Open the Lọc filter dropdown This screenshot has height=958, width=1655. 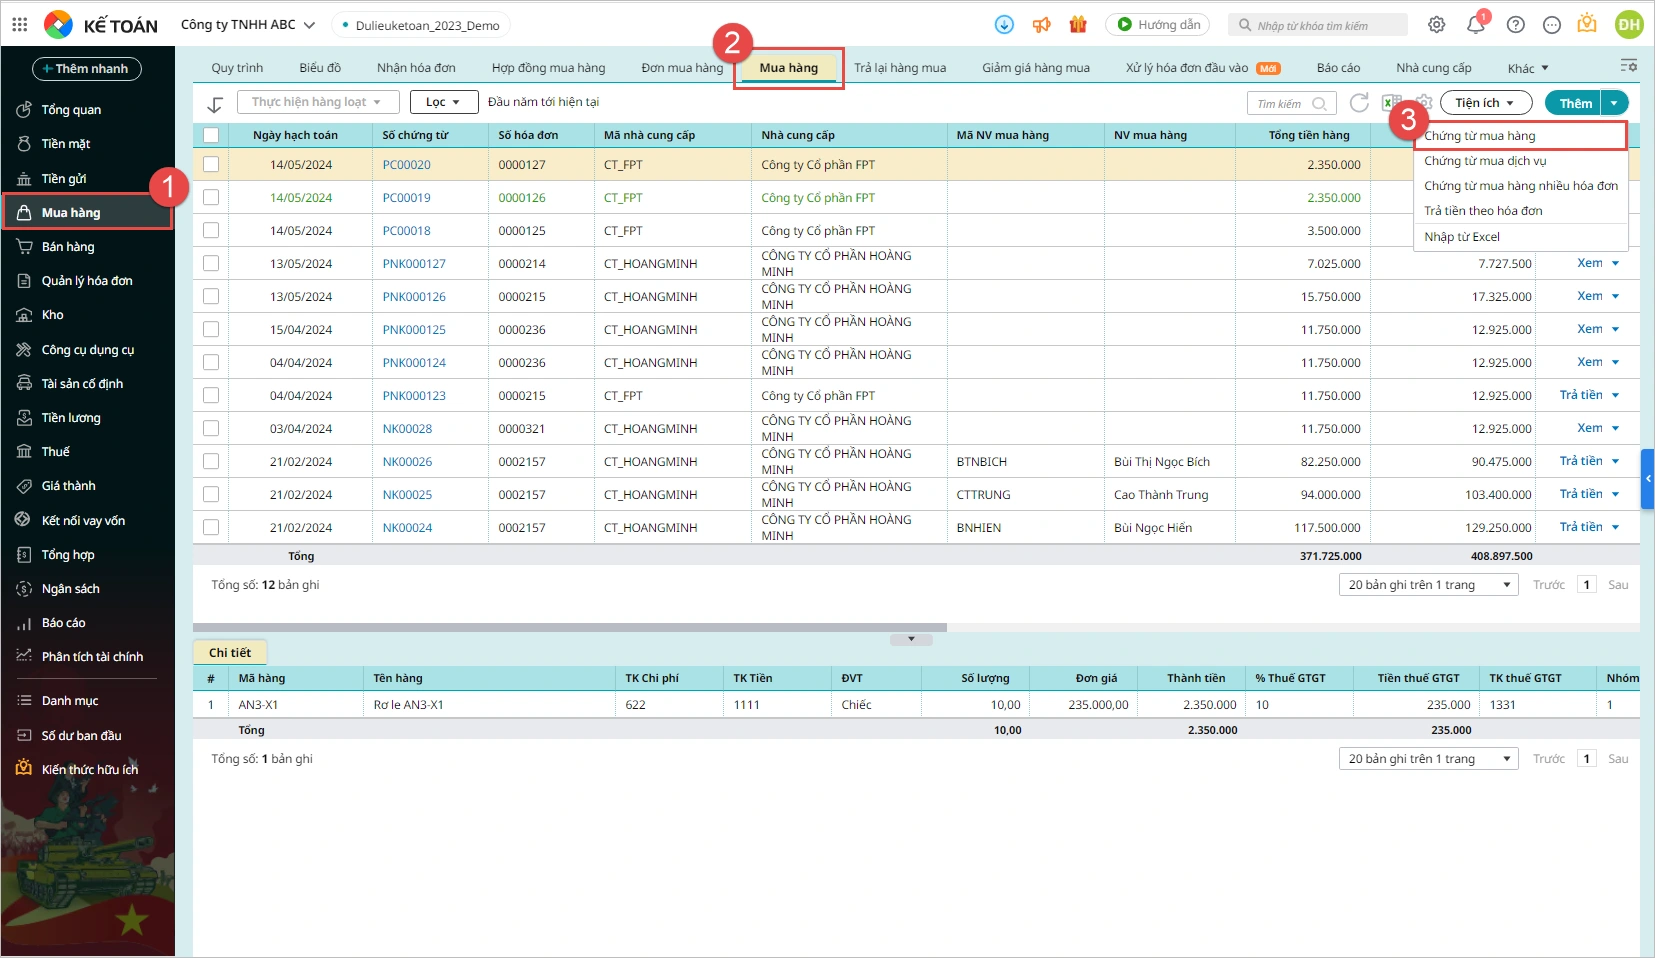pos(444,102)
